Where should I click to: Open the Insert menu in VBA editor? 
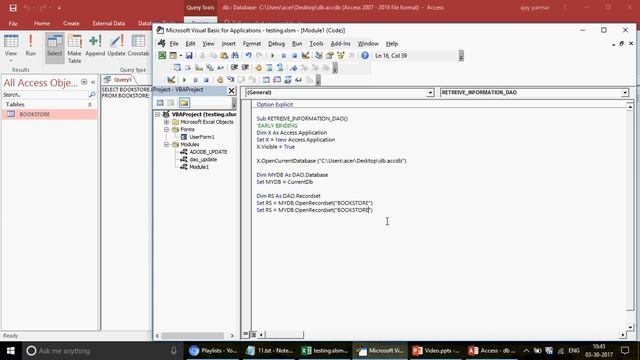pyautogui.click(x=229, y=43)
